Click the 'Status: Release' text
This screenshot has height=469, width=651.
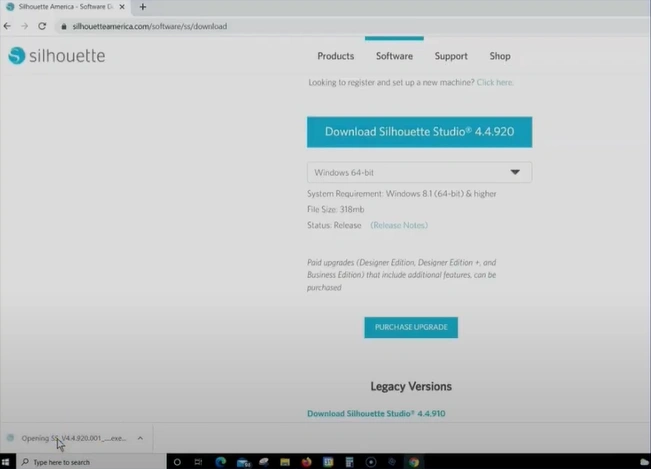334,225
